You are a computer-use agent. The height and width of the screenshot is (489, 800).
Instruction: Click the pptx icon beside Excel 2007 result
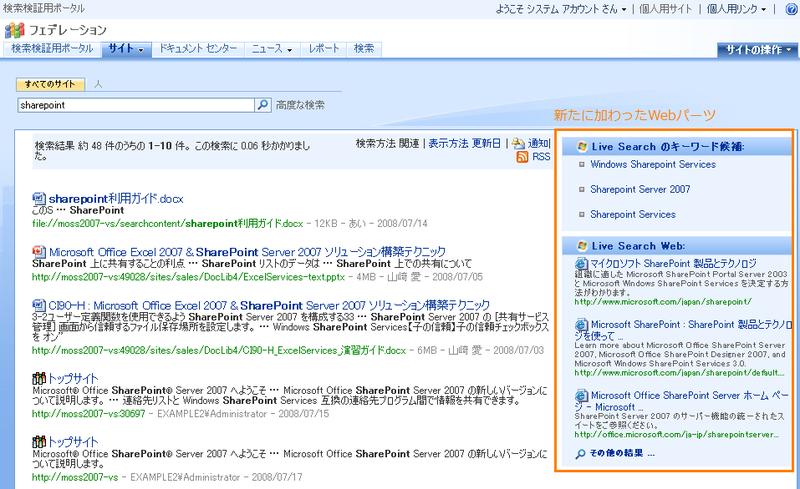(x=39, y=252)
